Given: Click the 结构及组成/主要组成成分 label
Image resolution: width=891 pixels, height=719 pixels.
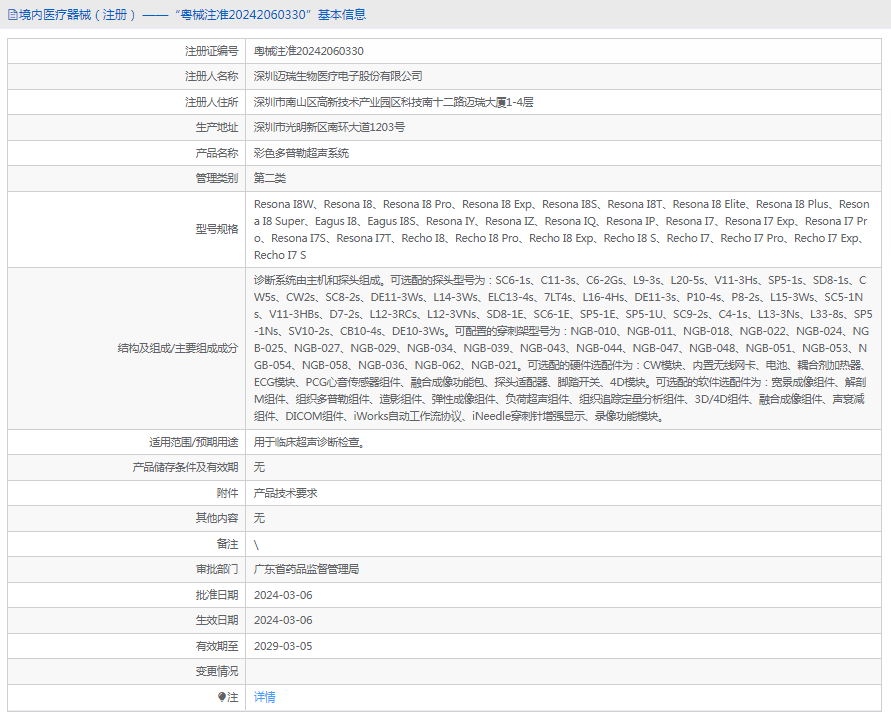Looking at the screenshot, I should (178, 348).
